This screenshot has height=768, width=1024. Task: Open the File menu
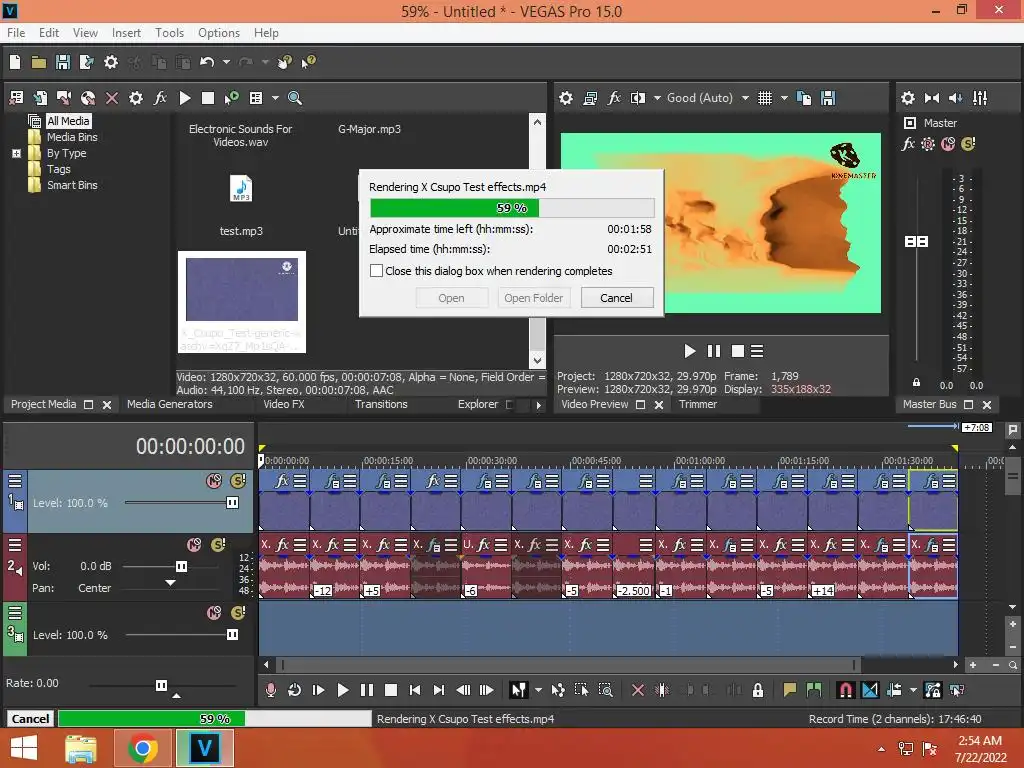16,33
